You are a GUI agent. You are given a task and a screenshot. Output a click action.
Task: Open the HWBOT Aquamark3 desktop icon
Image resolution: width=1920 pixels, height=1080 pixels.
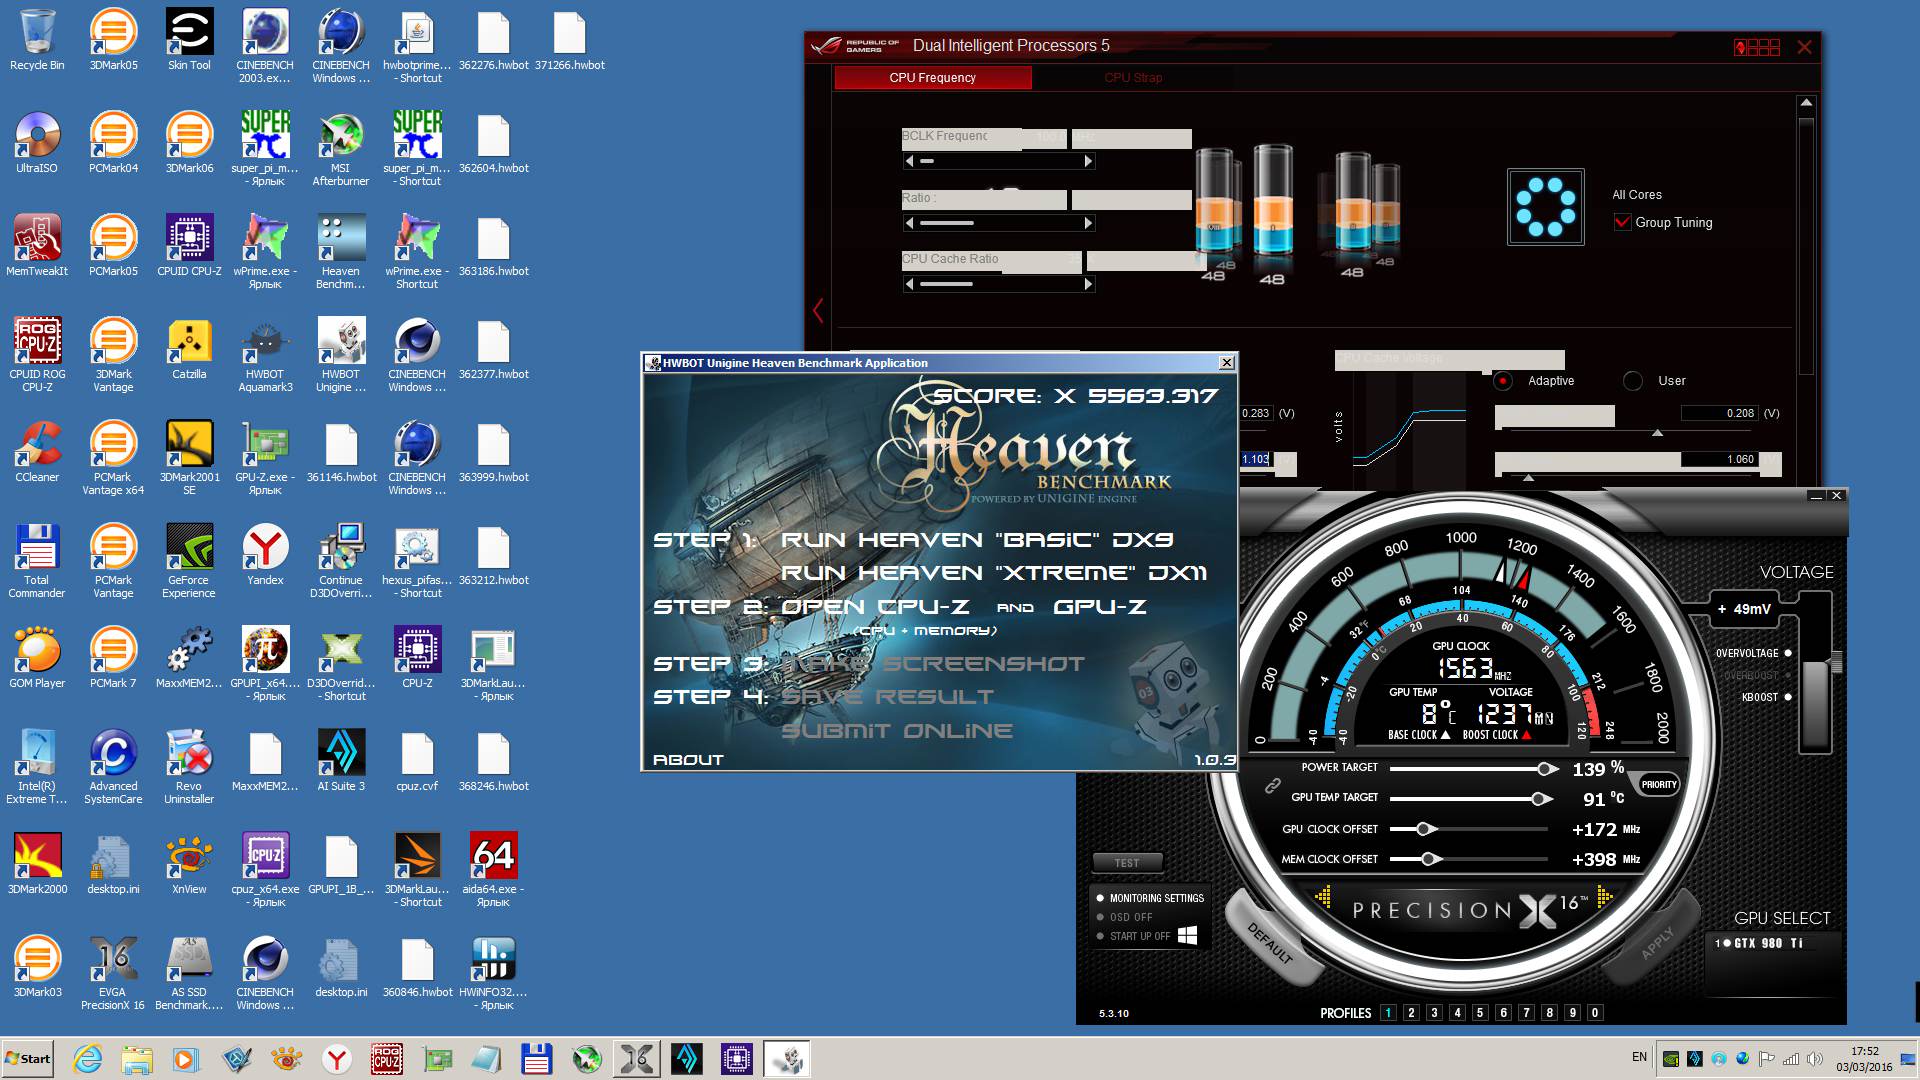point(265,355)
